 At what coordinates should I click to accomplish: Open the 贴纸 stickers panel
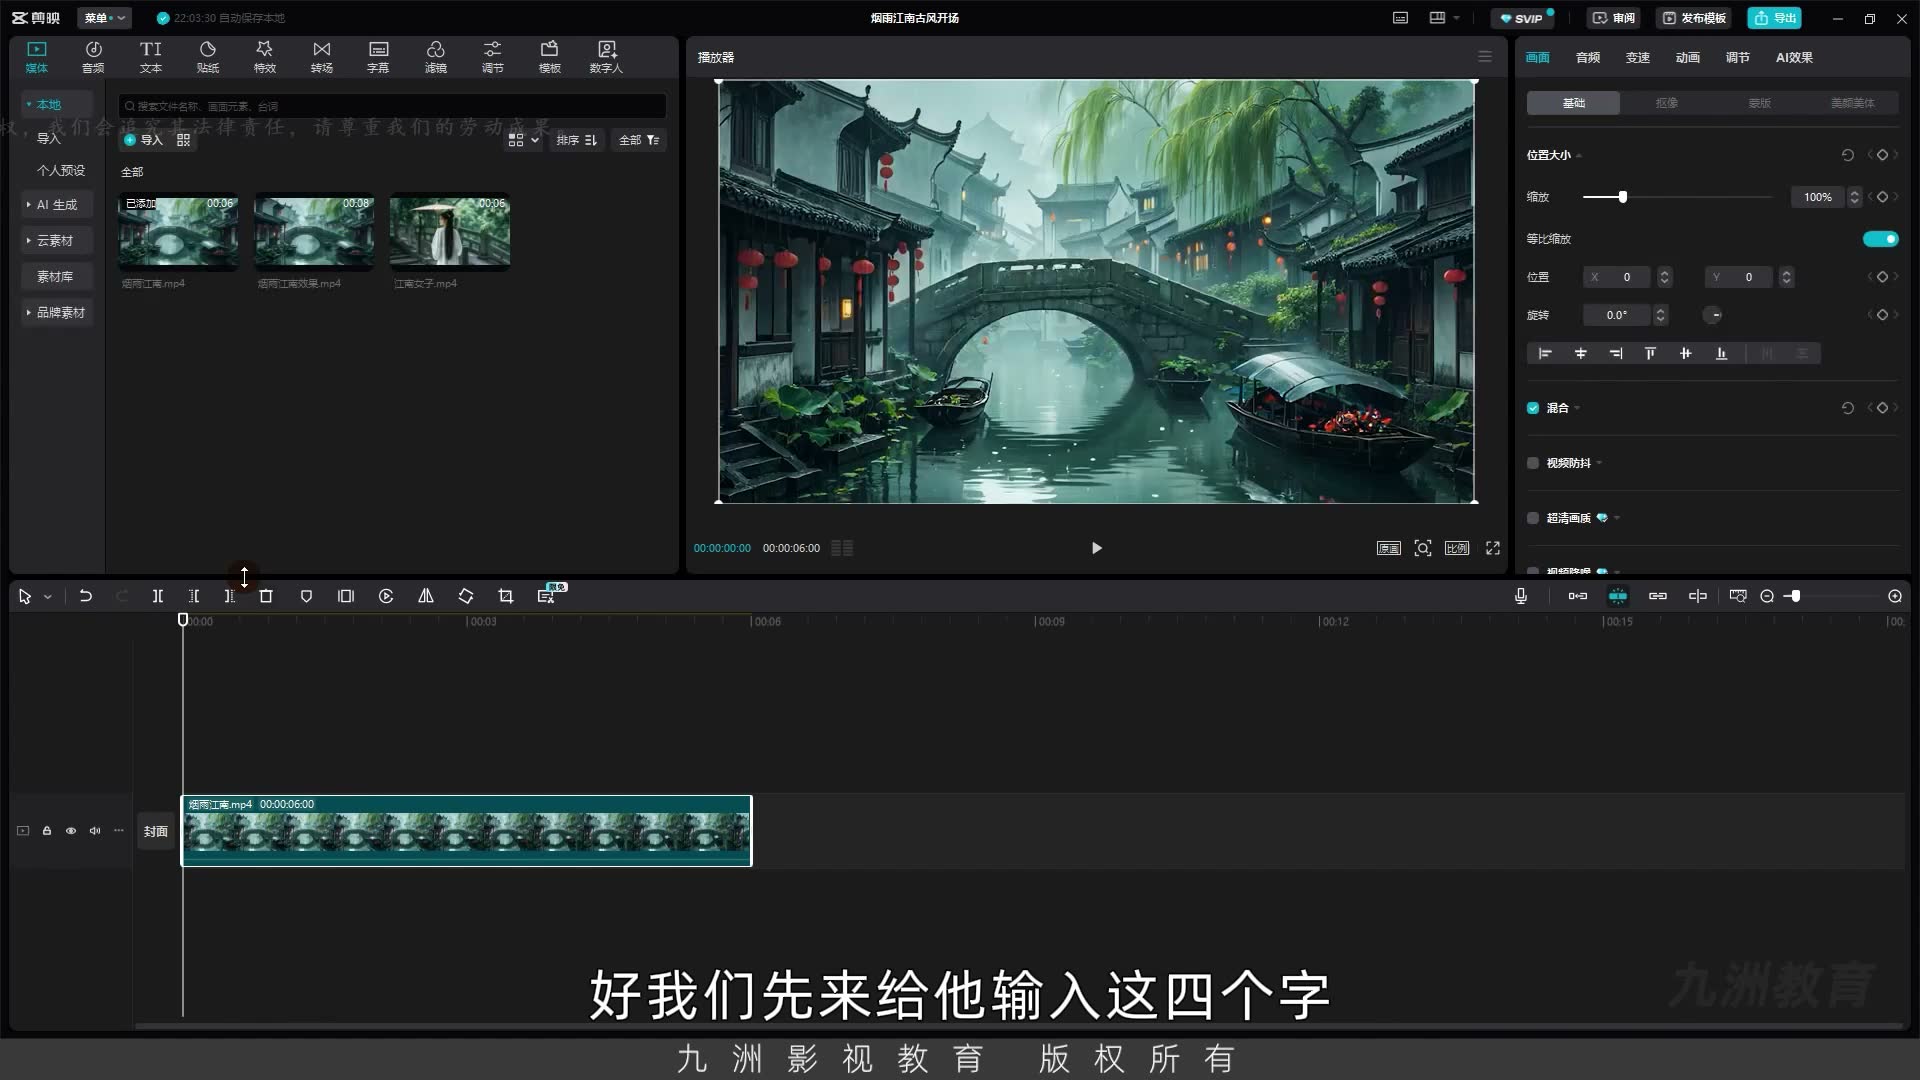pos(208,57)
